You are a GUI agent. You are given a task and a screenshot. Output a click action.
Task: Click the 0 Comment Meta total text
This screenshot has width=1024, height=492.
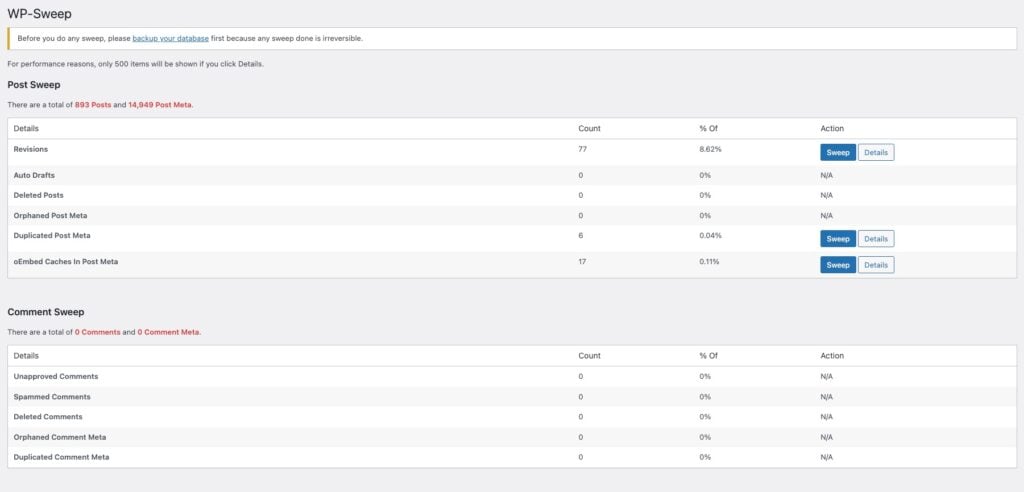click(169, 332)
